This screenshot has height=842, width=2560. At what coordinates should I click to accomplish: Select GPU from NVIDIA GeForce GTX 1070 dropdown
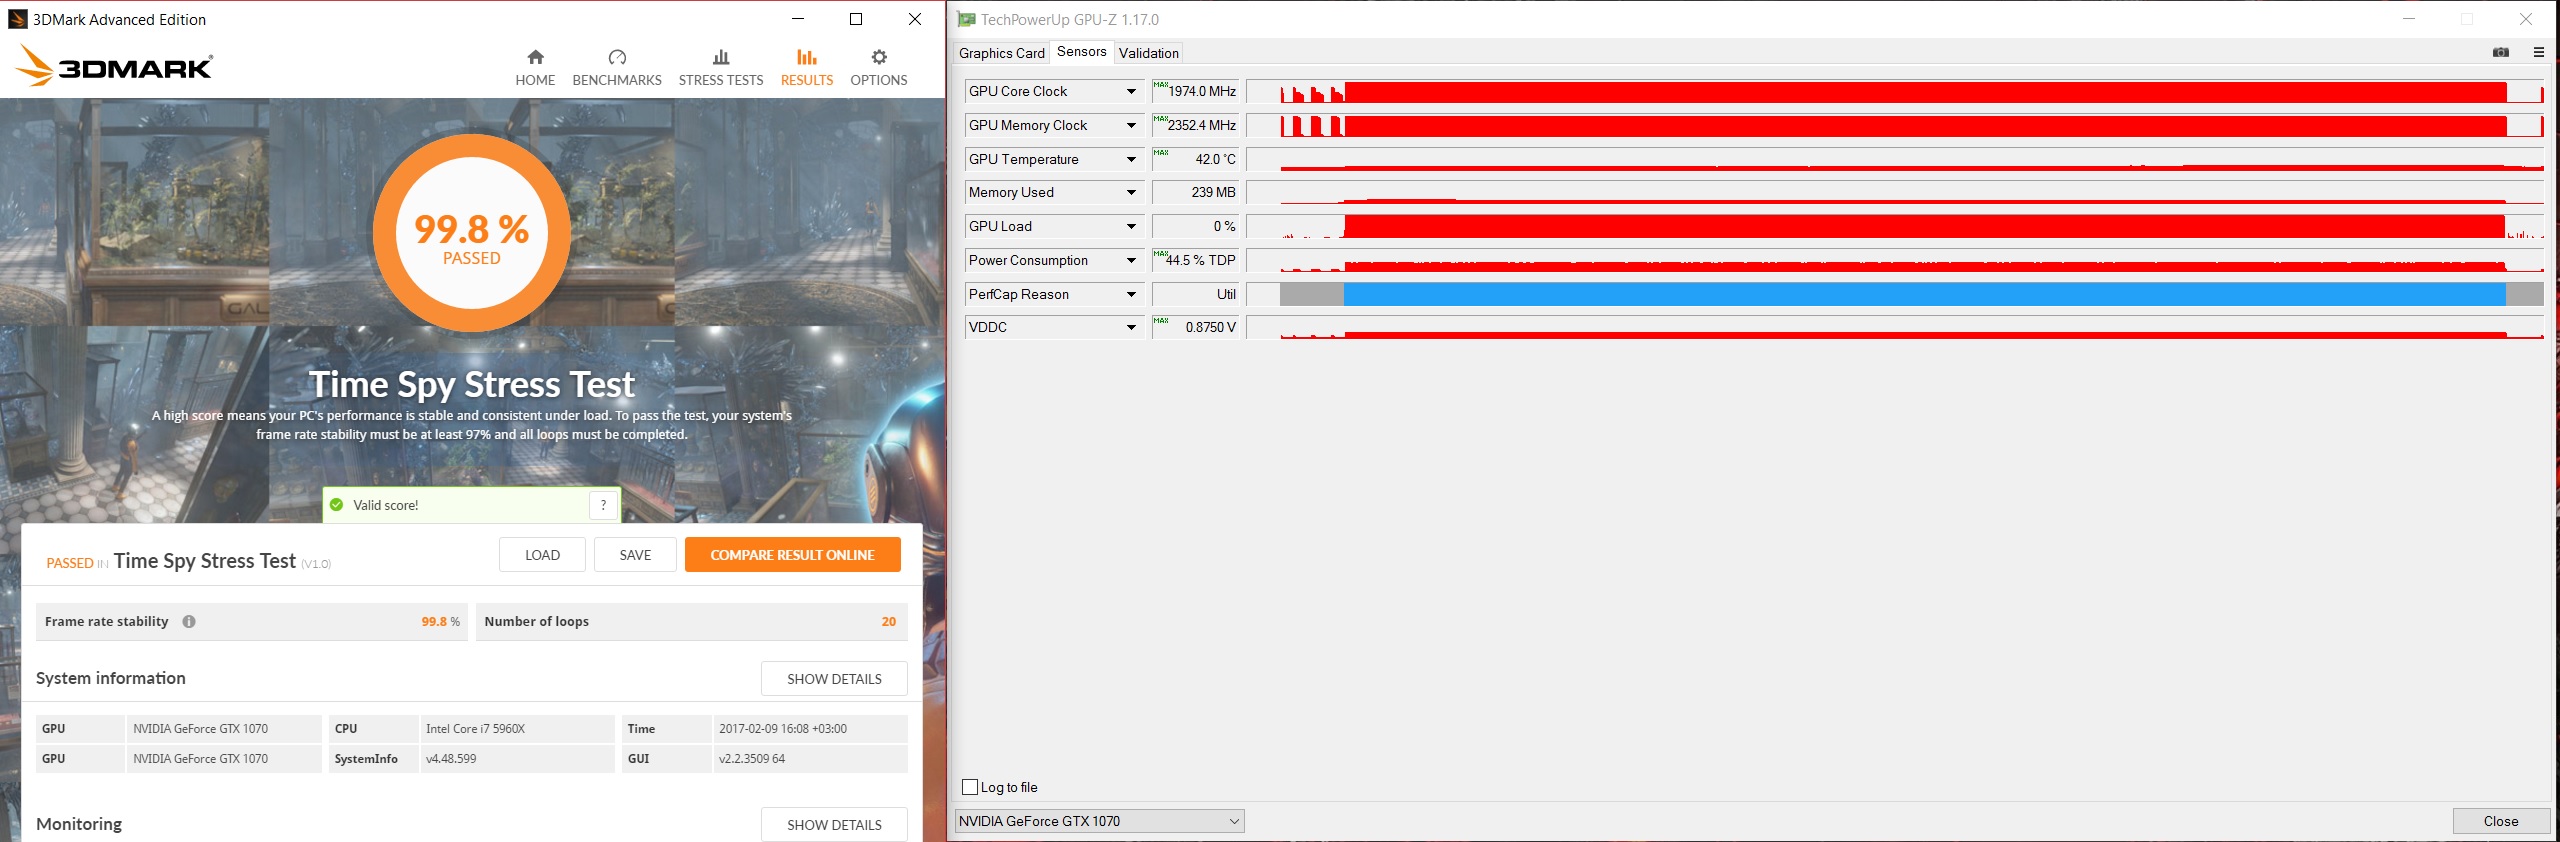click(x=1099, y=821)
